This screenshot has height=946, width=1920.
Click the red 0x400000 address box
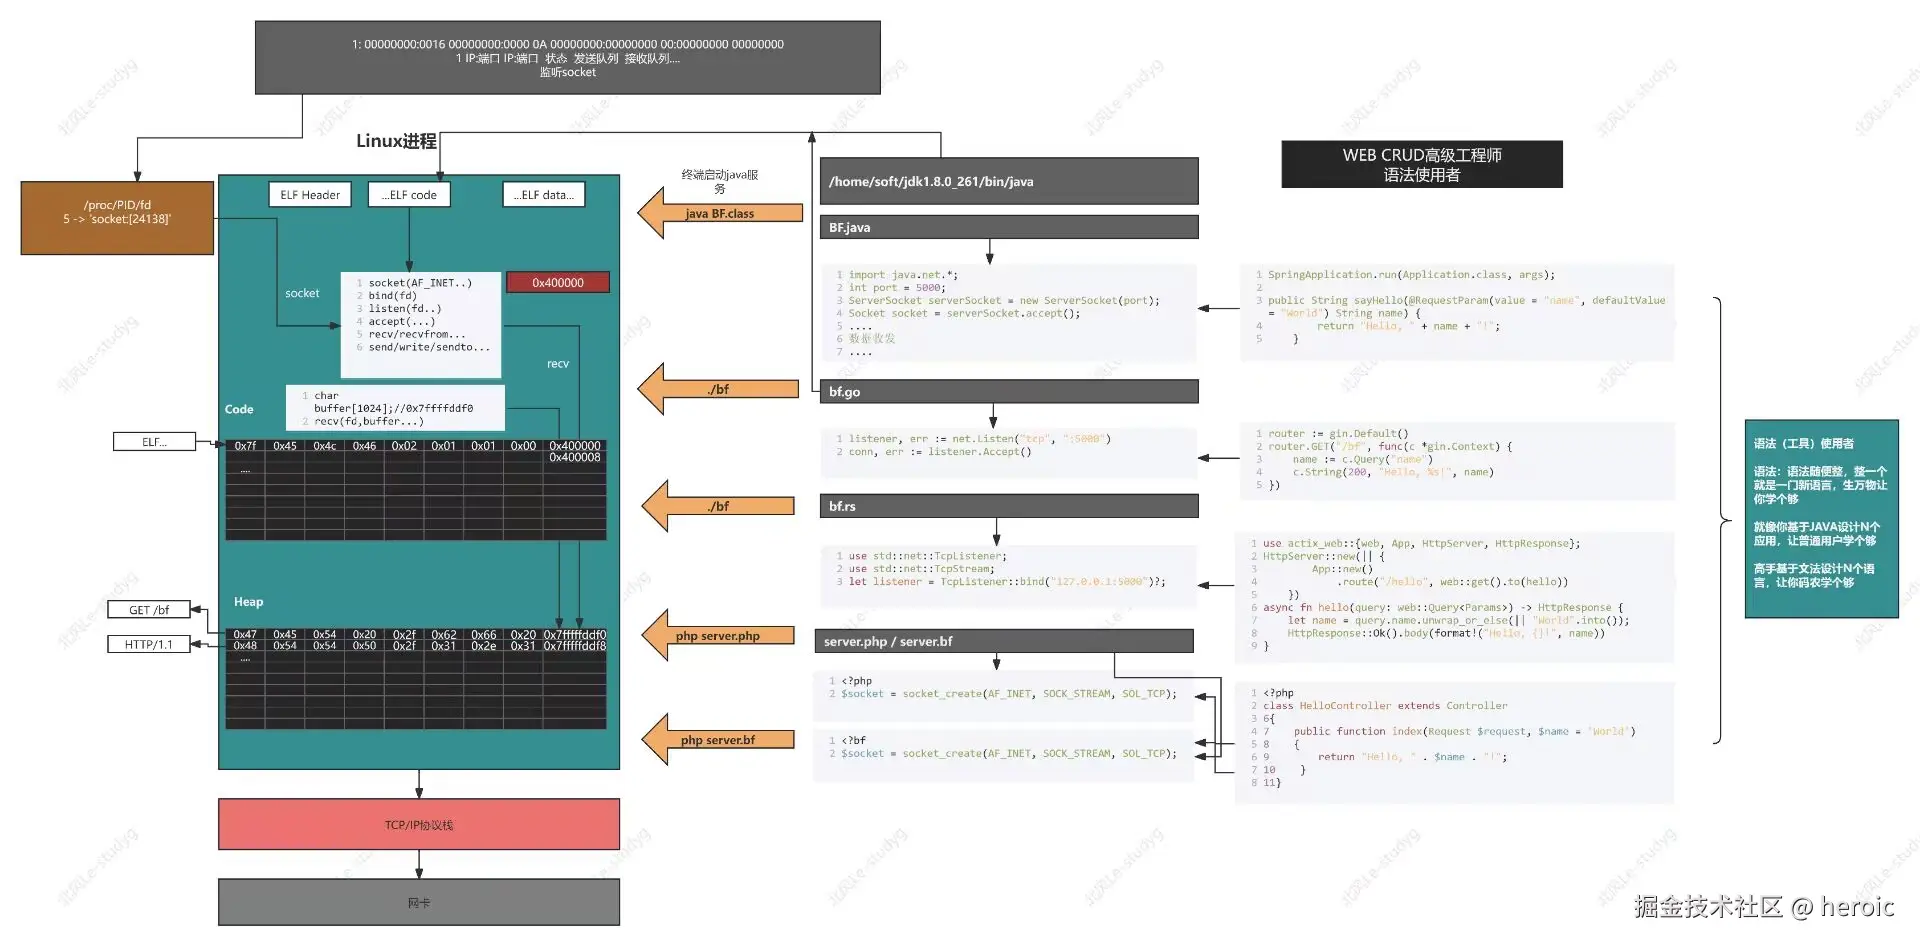coord(558,283)
